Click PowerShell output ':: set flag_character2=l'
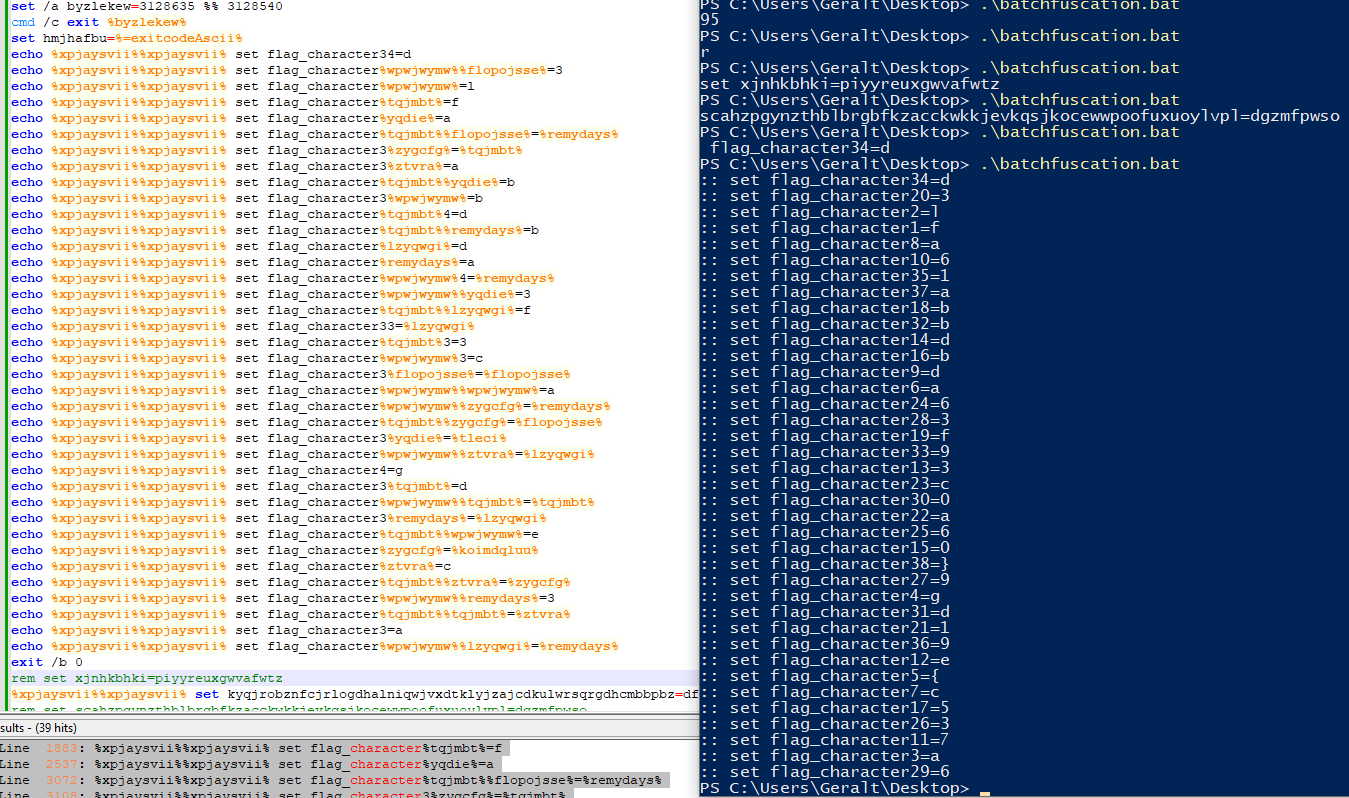This screenshot has width=1349, height=798. tap(821, 212)
